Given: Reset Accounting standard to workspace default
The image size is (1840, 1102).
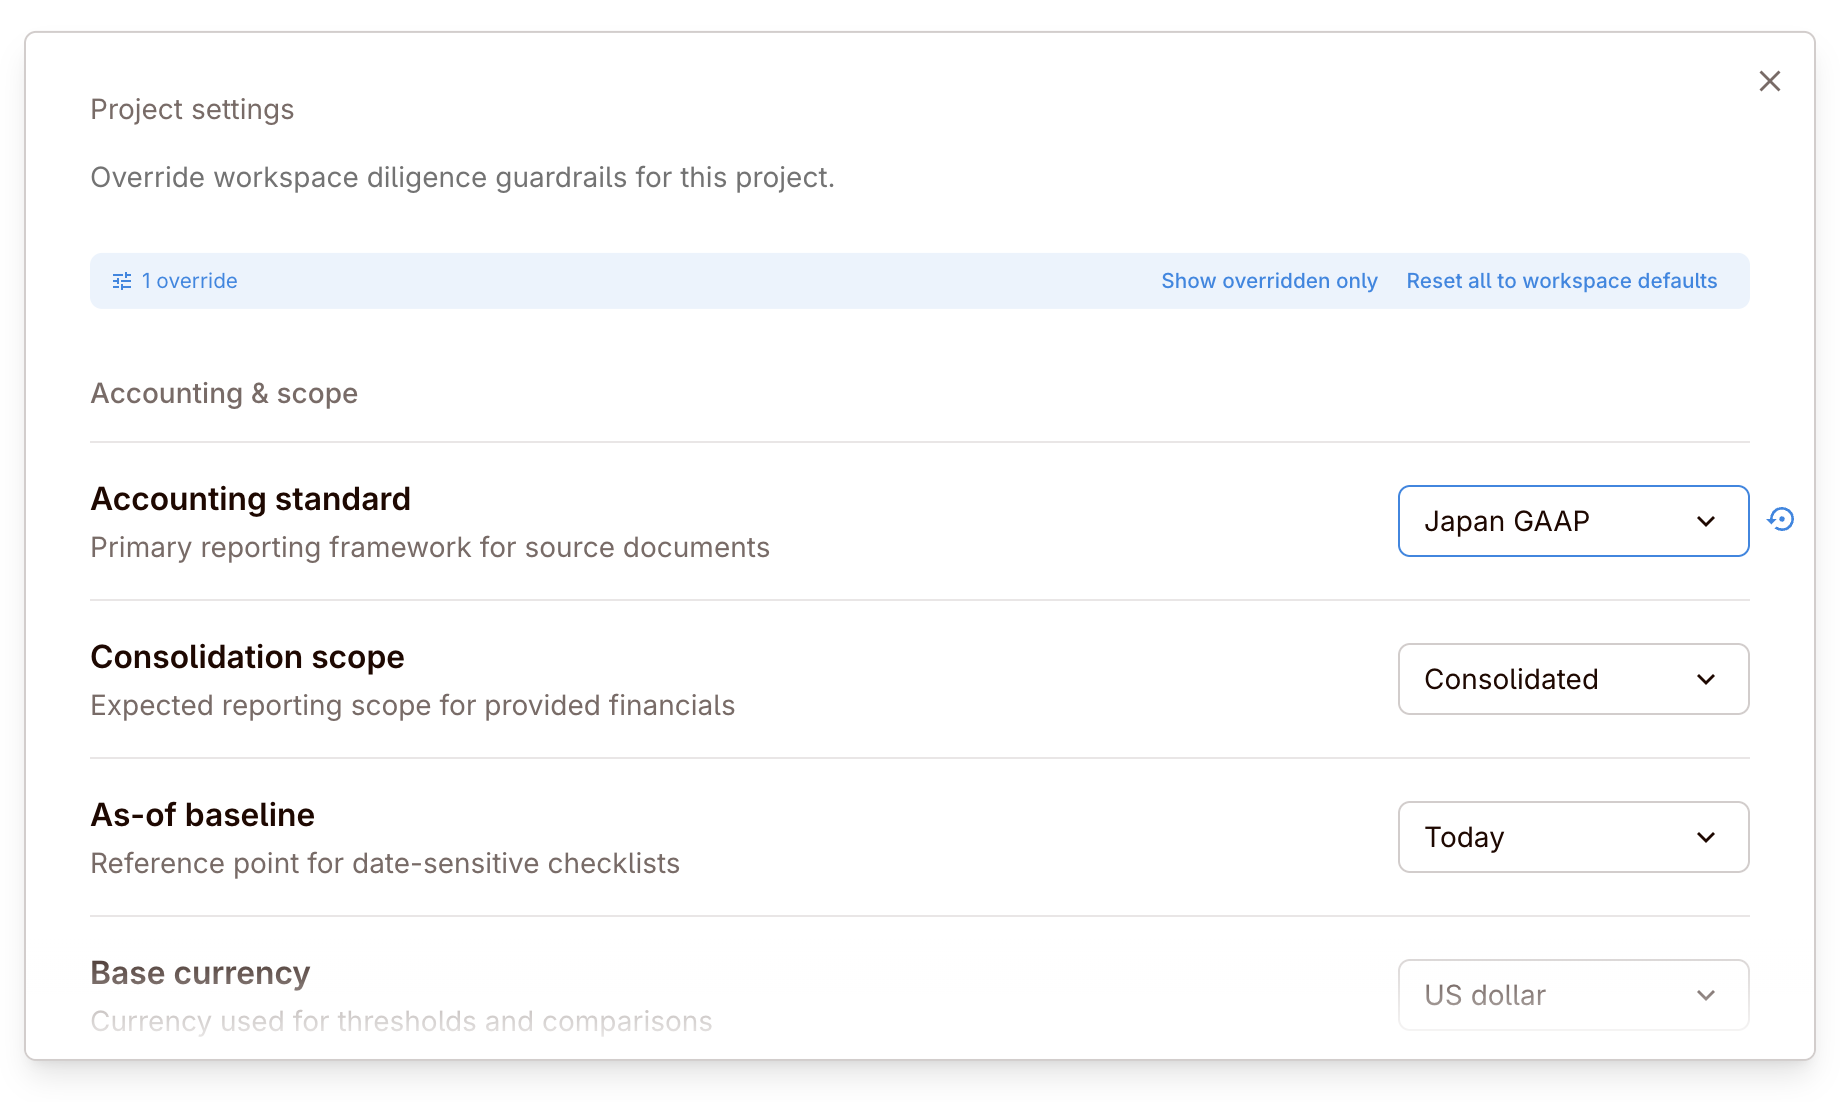Looking at the screenshot, I should 1780,520.
